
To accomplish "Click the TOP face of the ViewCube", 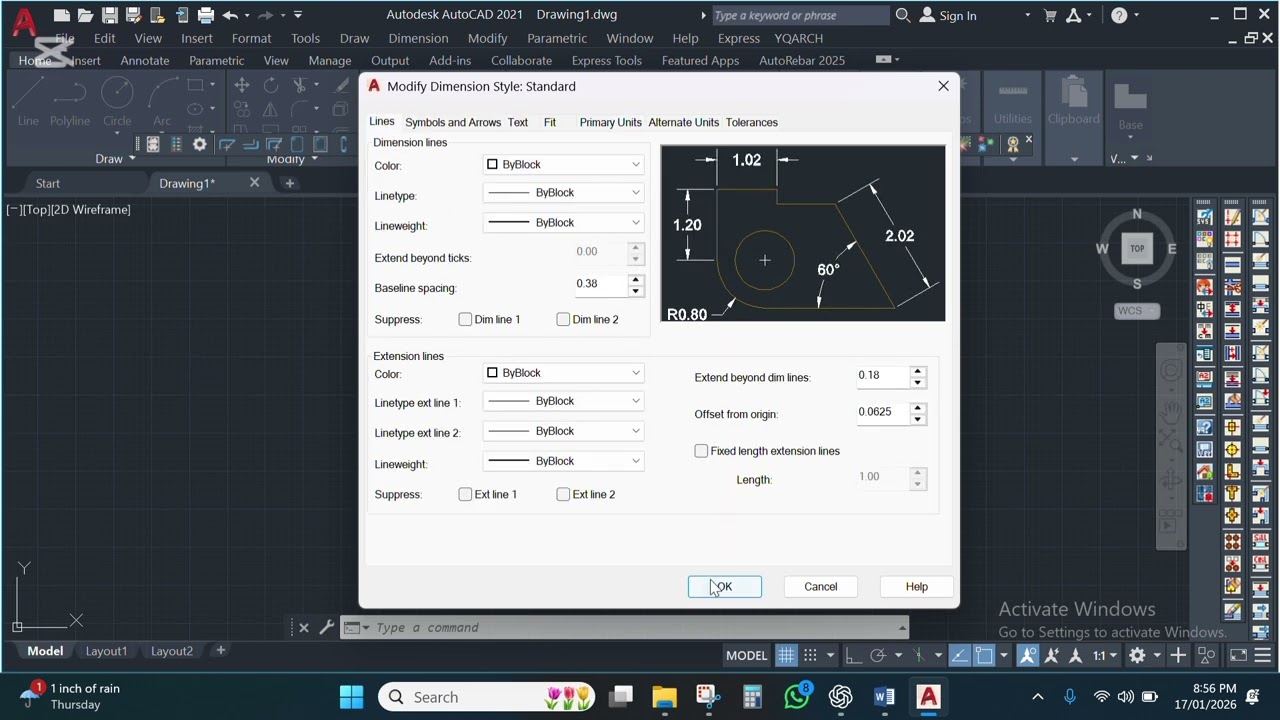I will (1137, 248).
